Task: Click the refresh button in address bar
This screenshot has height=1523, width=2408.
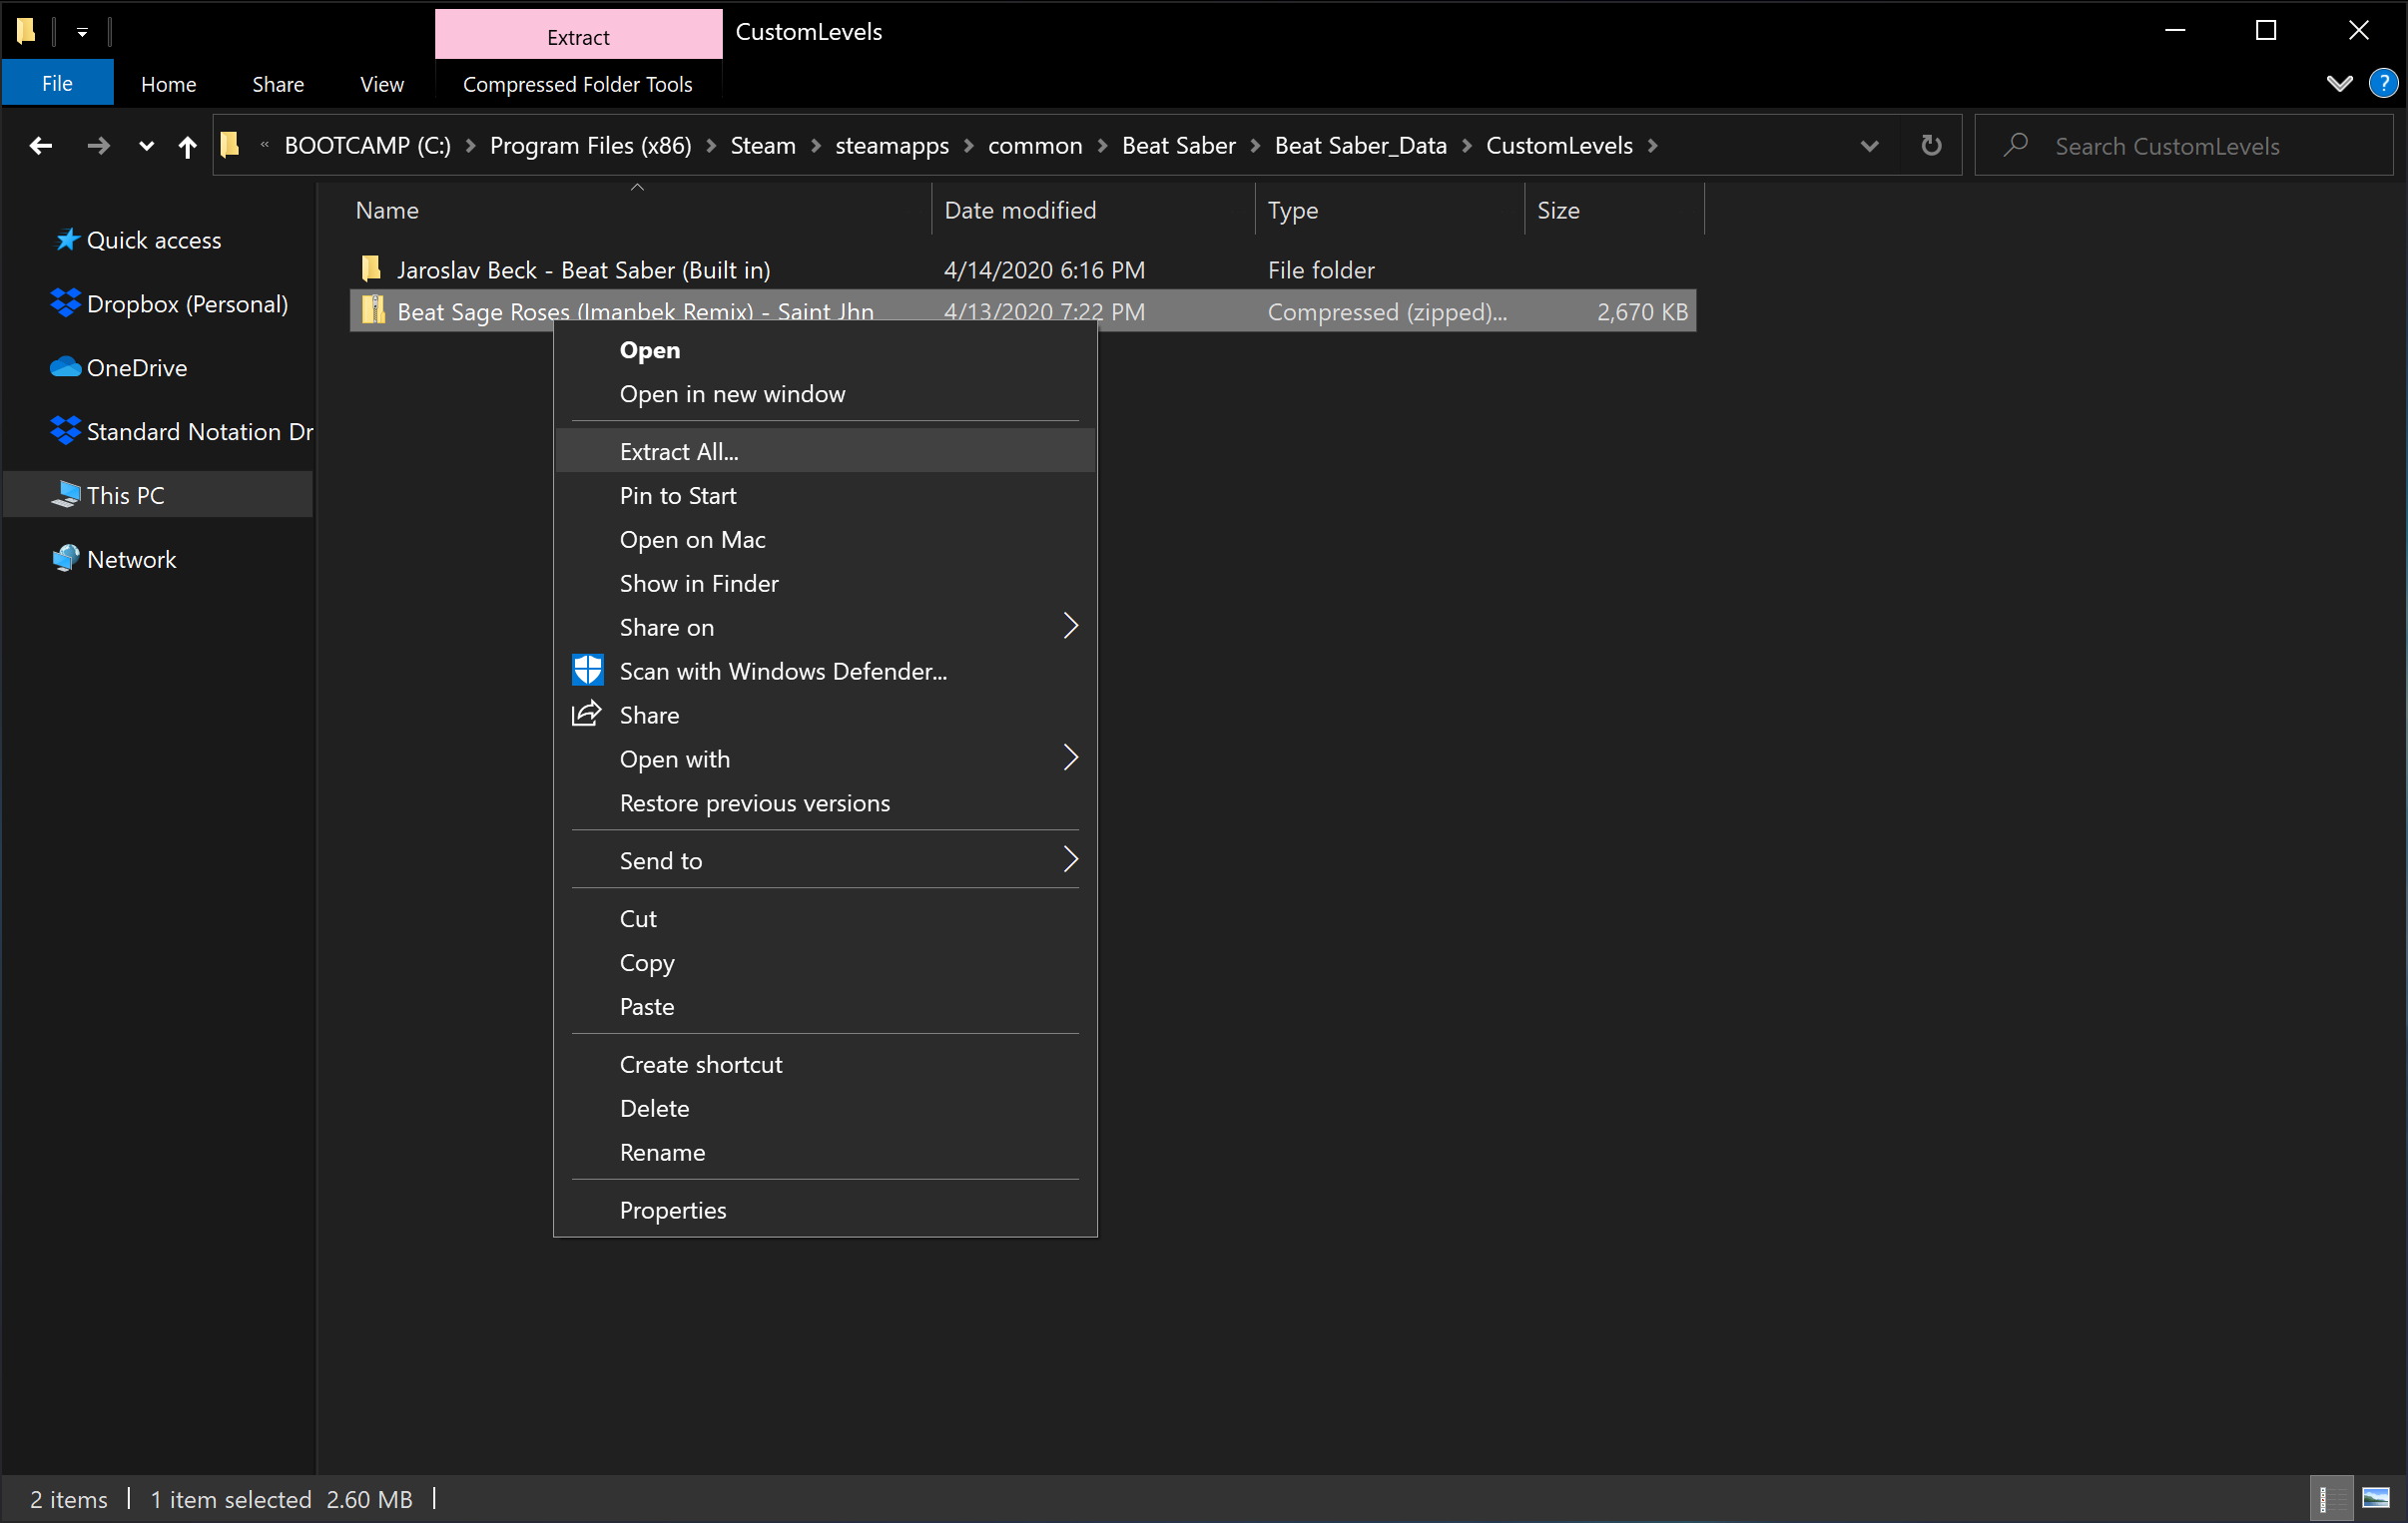Action: coord(1931,144)
